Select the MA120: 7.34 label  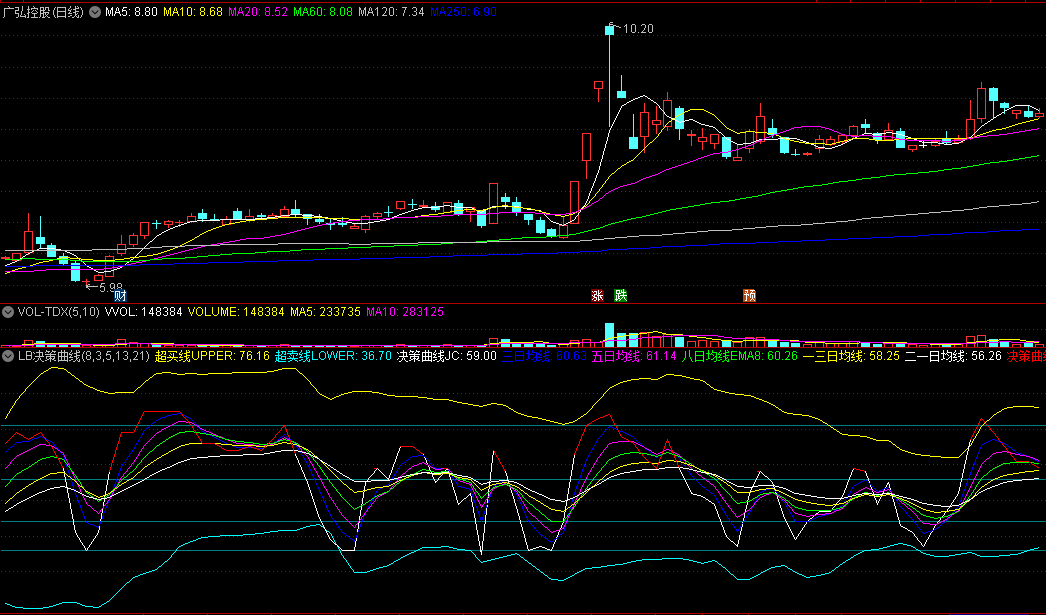pyautogui.click(x=391, y=12)
